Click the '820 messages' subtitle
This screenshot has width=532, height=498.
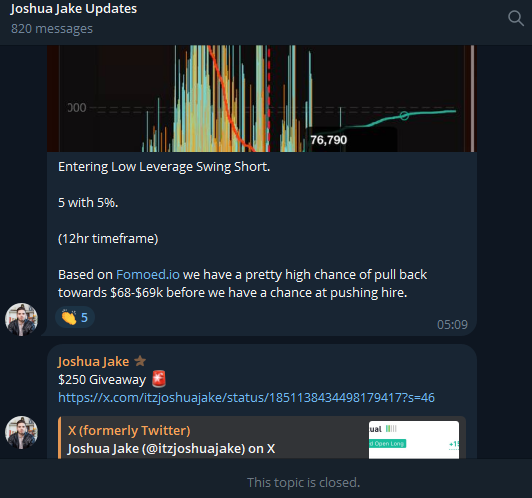[52, 28]
